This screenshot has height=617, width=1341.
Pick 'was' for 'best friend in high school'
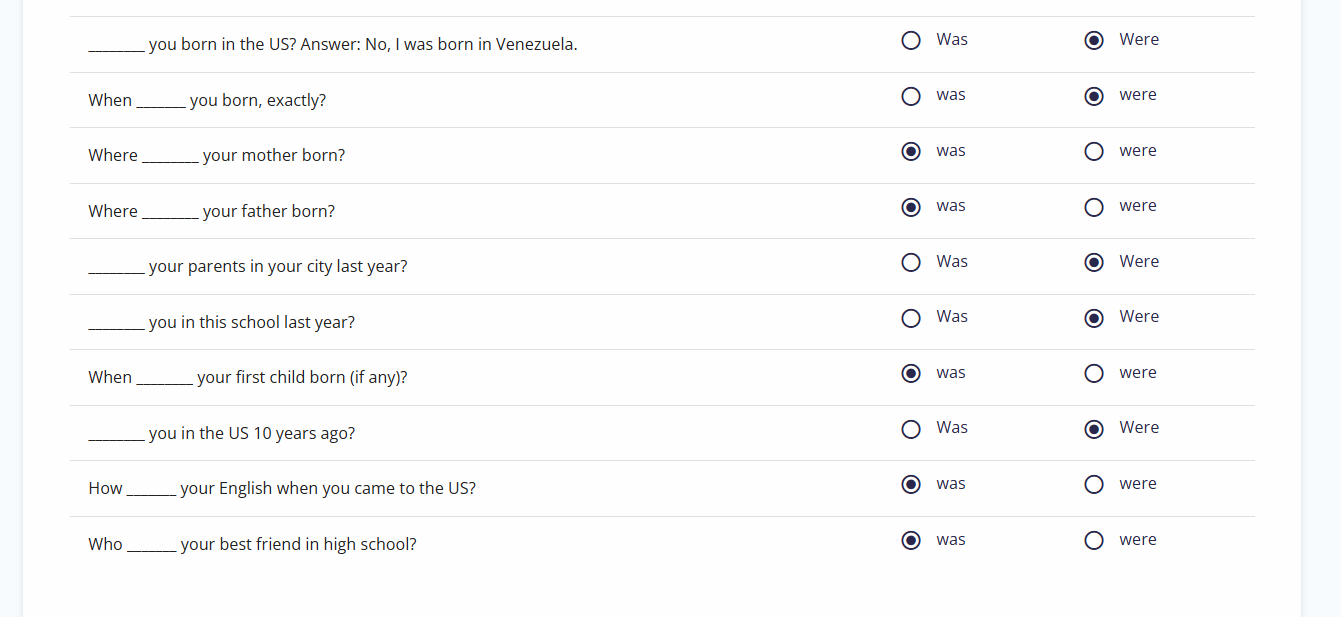pos(911,541)
